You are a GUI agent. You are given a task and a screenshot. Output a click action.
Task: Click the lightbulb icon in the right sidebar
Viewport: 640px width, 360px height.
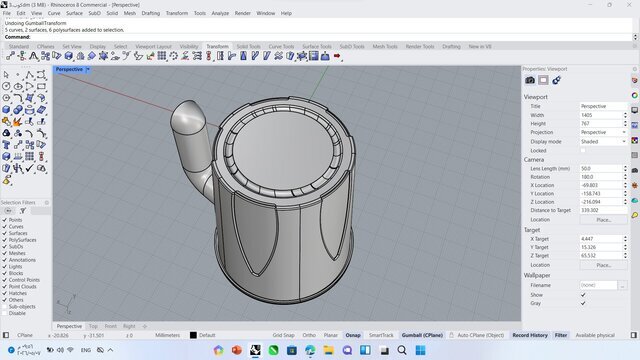(635, 215)
